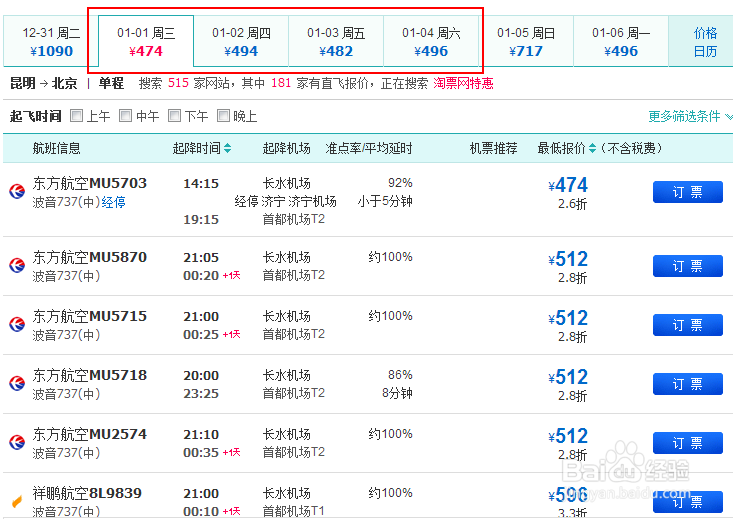
Task: Expand 更多筛选条件 filter options
Action: pyautogui.click(x=689, y=116)
